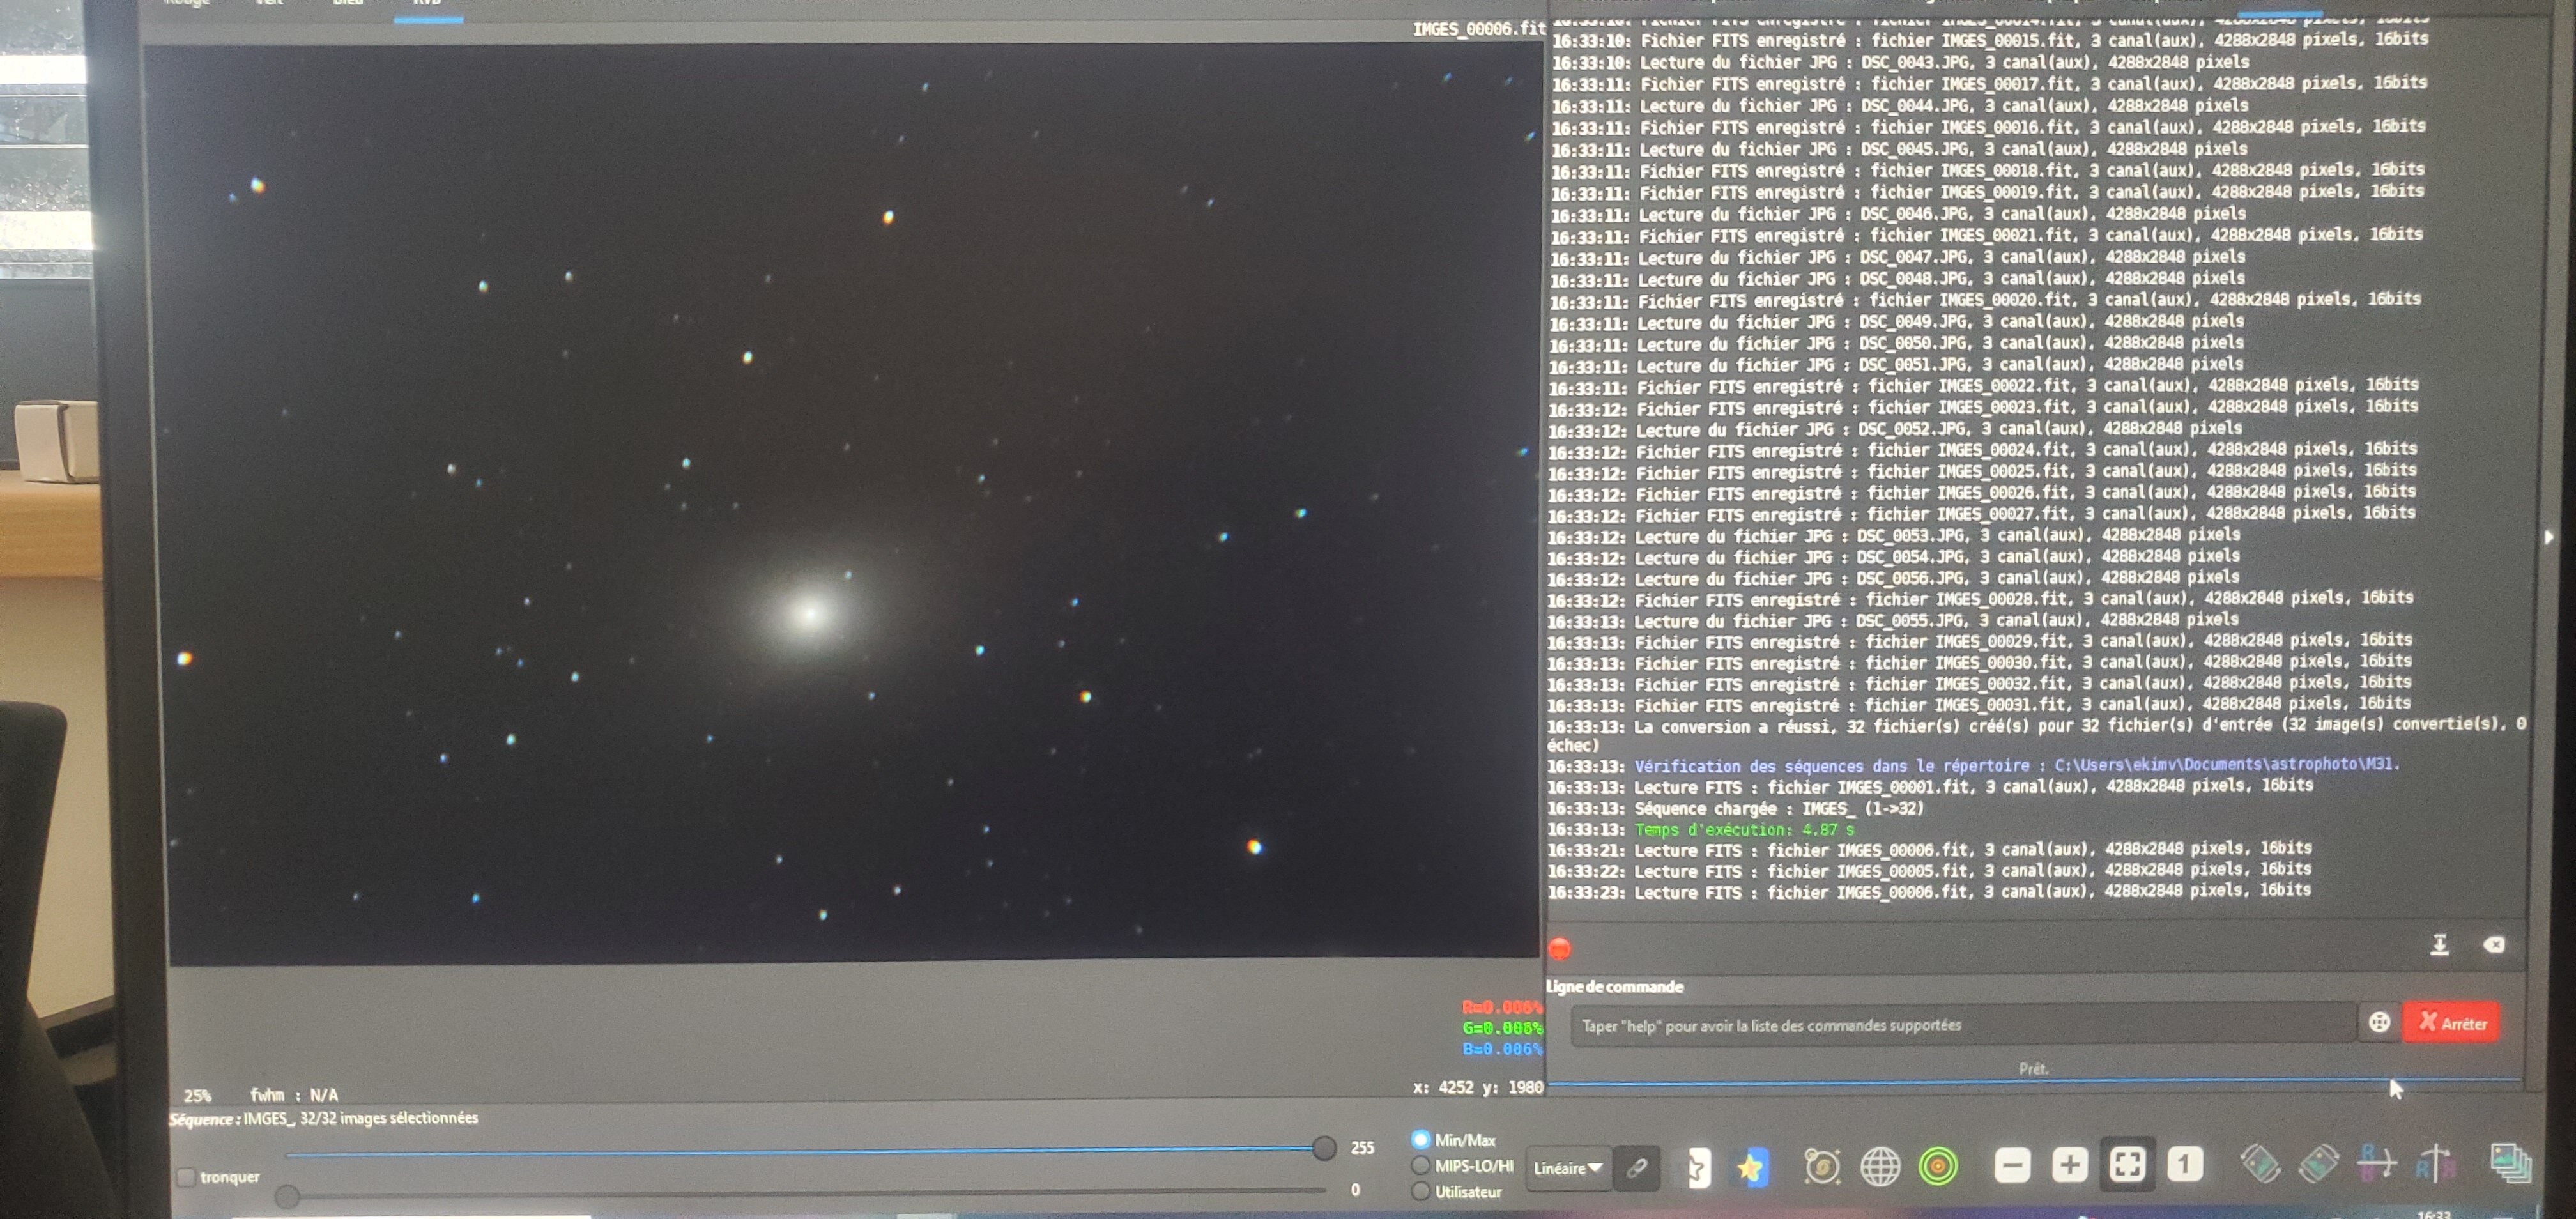Screen dimensions: 2576x1219
Task: Zoom in with the plus icon
Action: pyautogui.click(x=2069, y=1165)
